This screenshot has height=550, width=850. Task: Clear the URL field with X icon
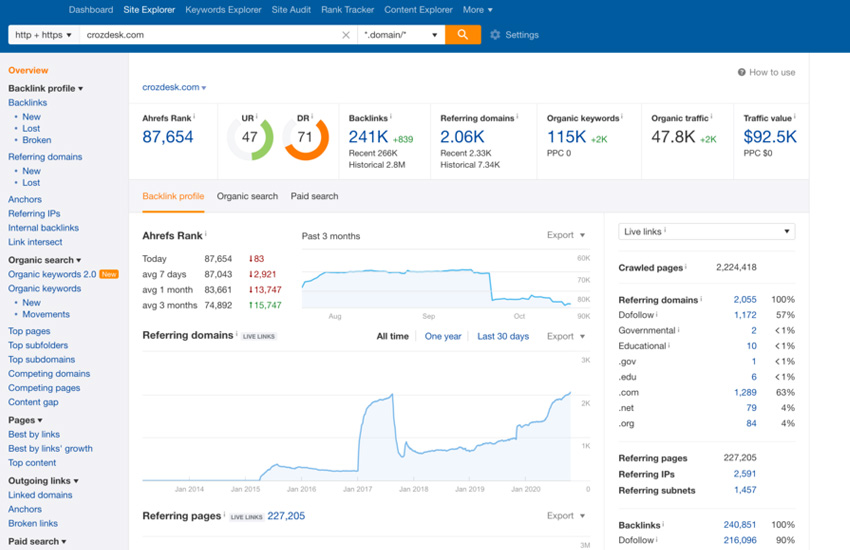(x=346, y=35)
